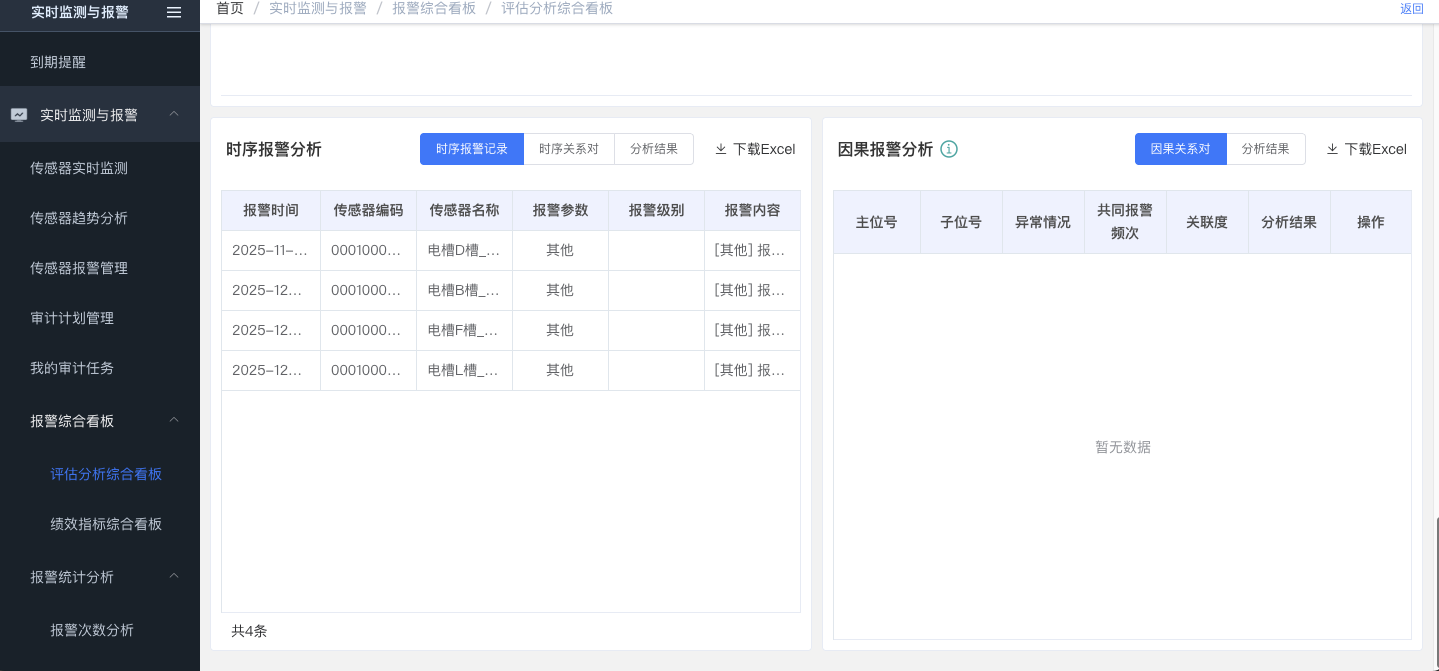Open 绩效指标综合看板 in the sidebar
Image resolution: width=1439 pixels, height=671 pixels.
pyautogui.click(x=106, y=524)
